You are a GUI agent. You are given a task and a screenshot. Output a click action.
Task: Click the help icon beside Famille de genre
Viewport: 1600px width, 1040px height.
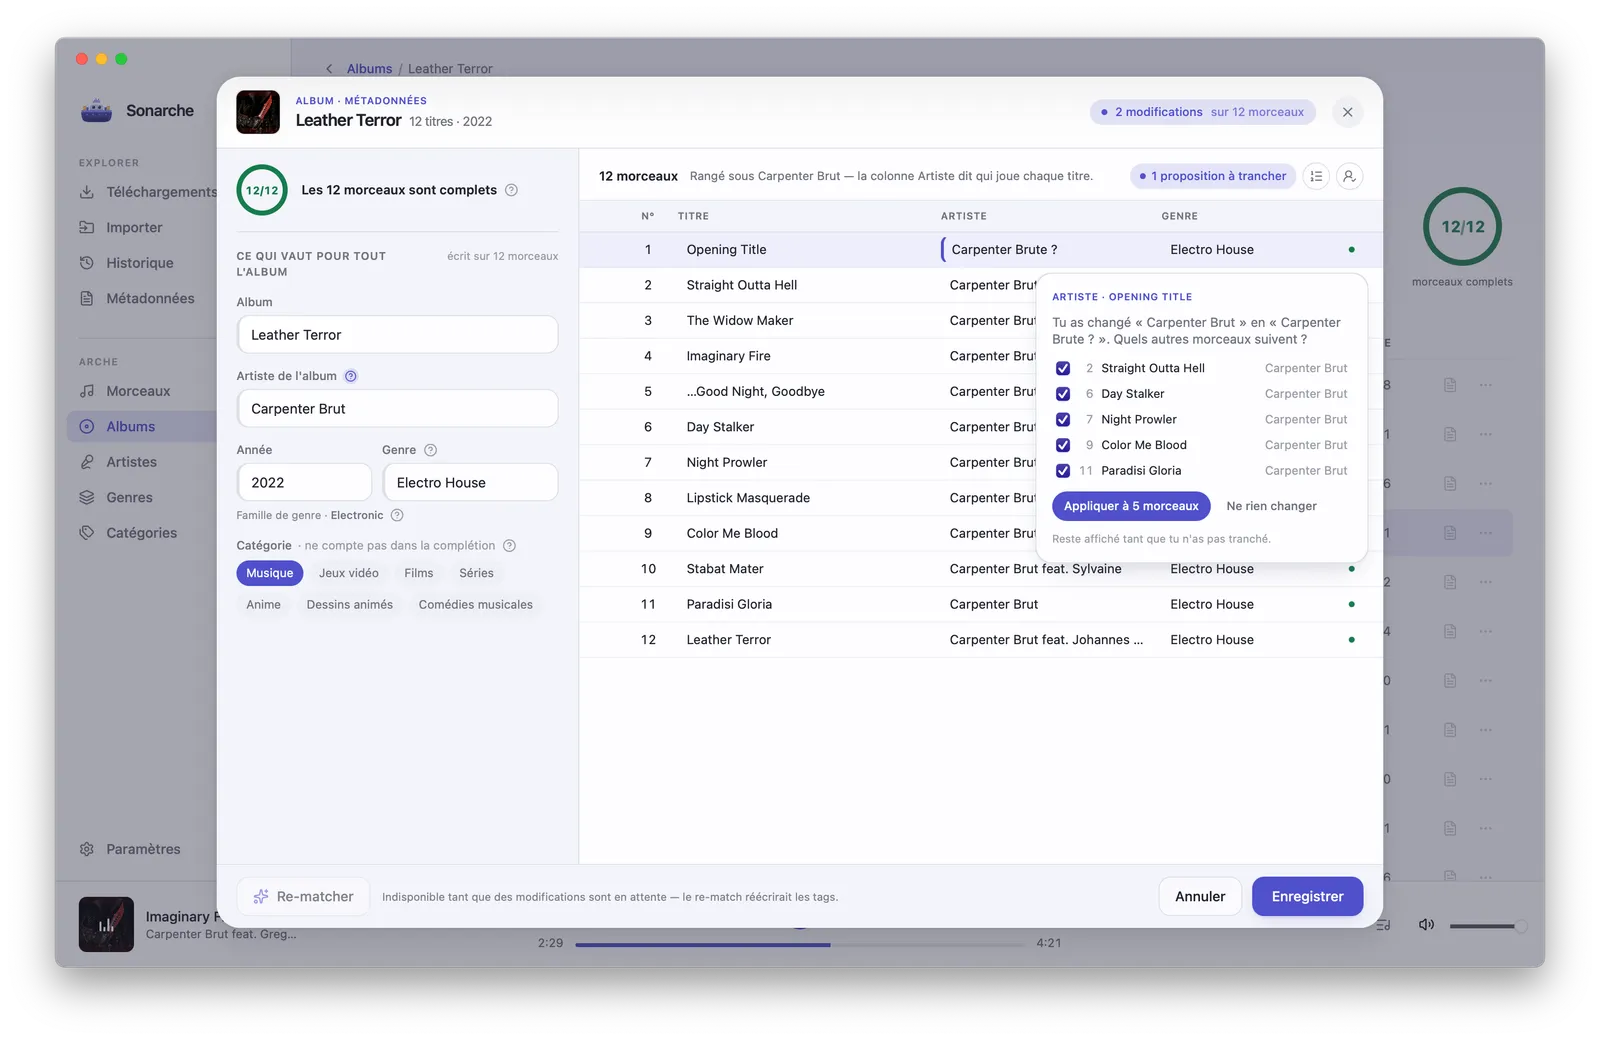[x=397, y=515]
